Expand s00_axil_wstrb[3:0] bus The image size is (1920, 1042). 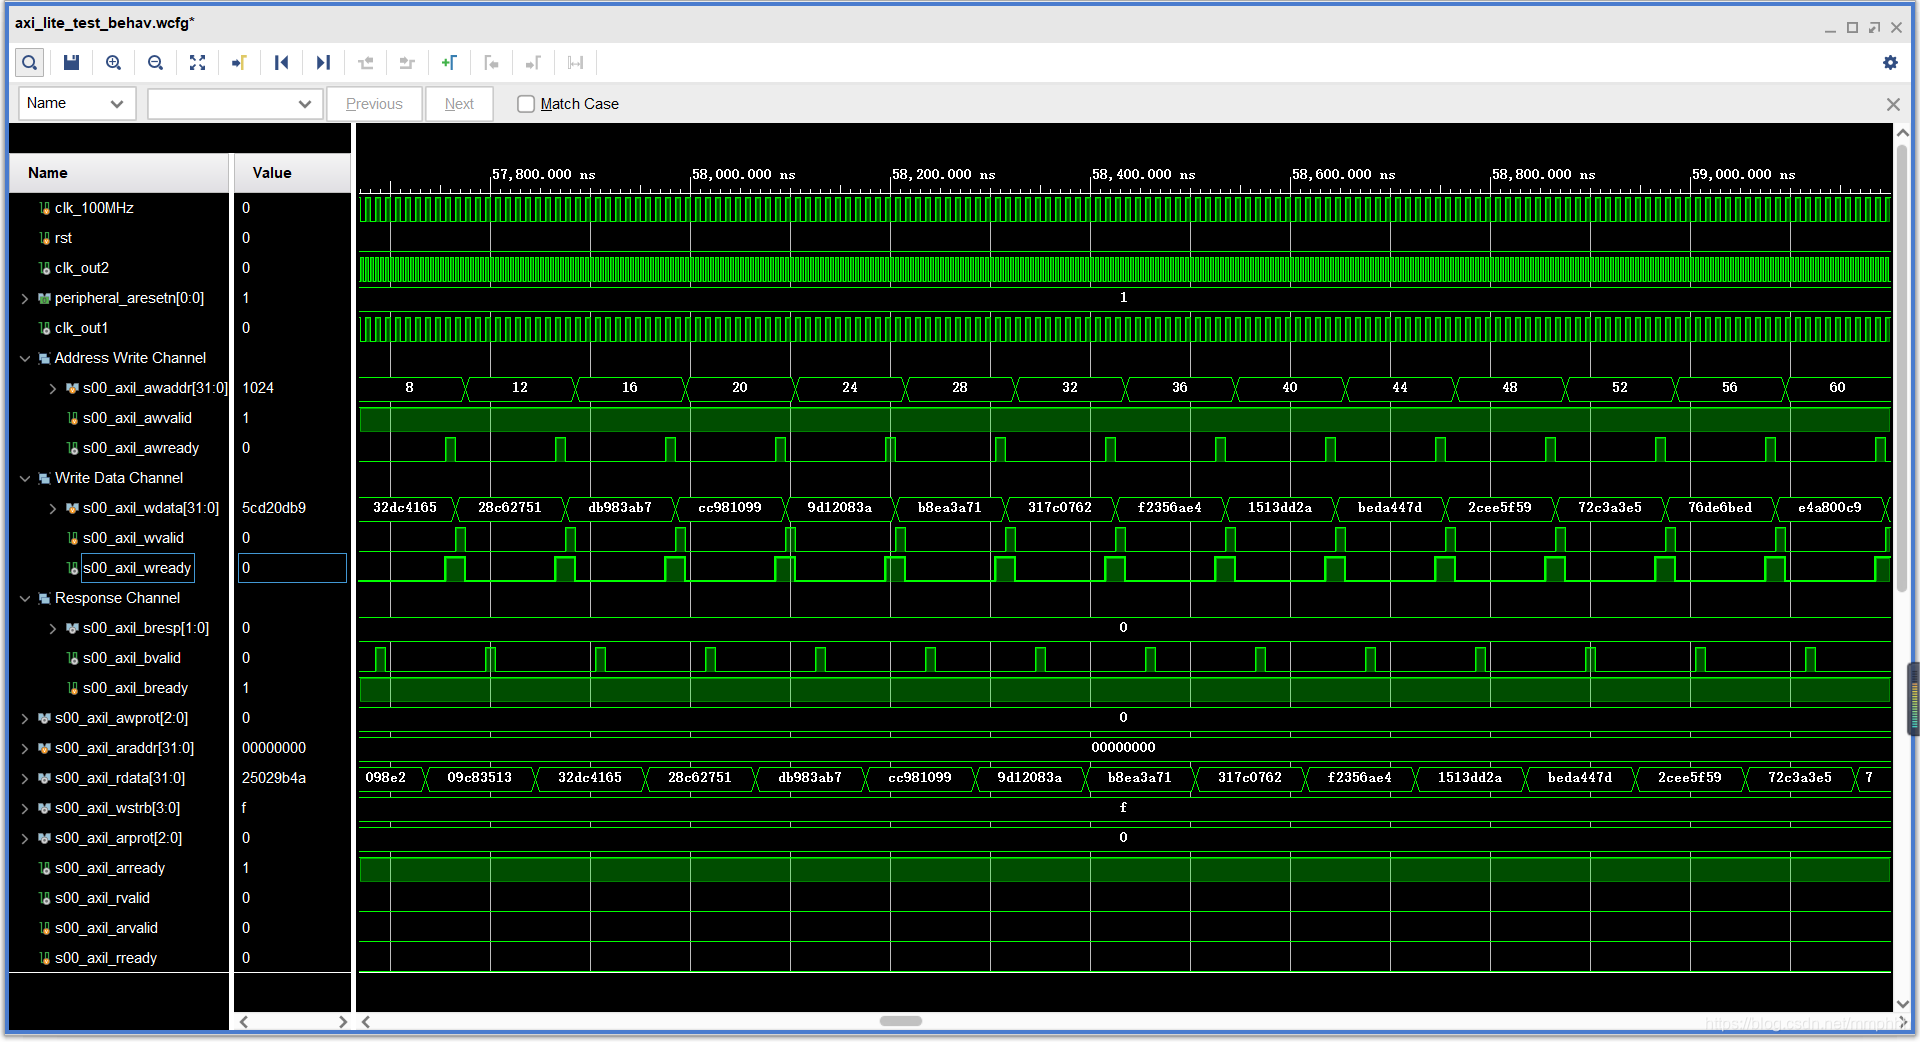(25, 808)
